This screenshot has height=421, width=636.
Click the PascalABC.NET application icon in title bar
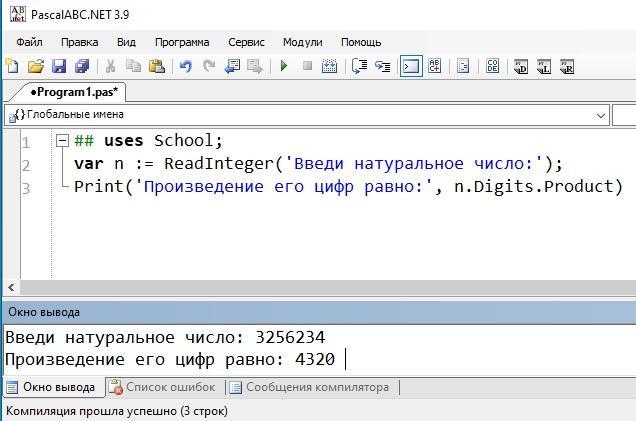click(x=18, y=15)
